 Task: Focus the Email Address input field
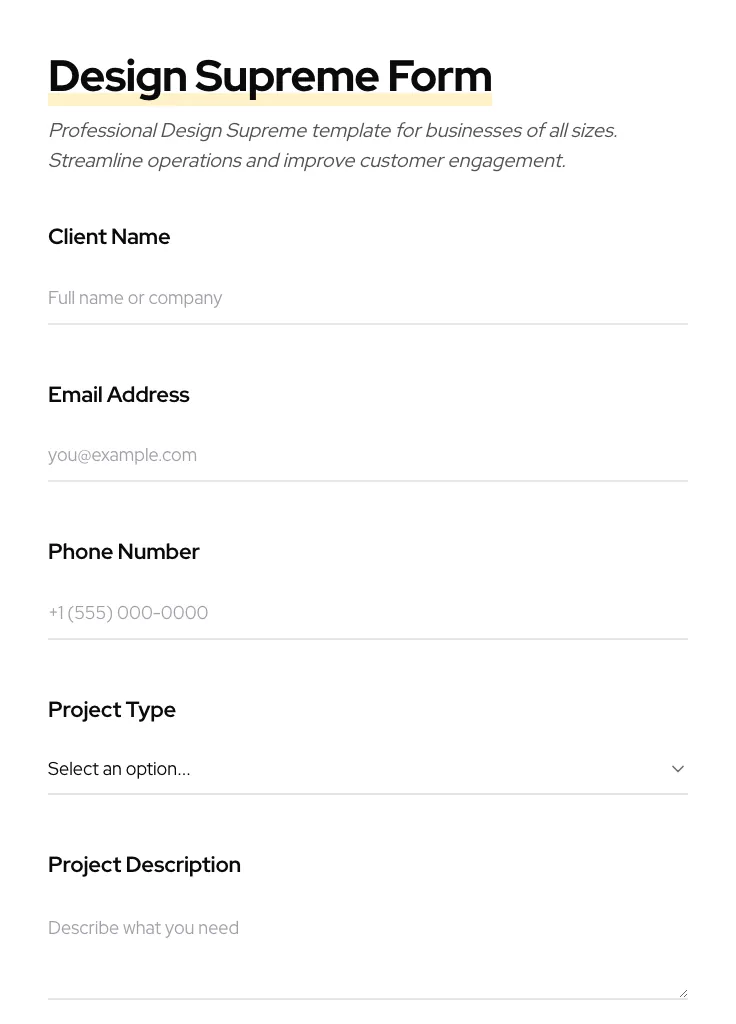(367, 455)
